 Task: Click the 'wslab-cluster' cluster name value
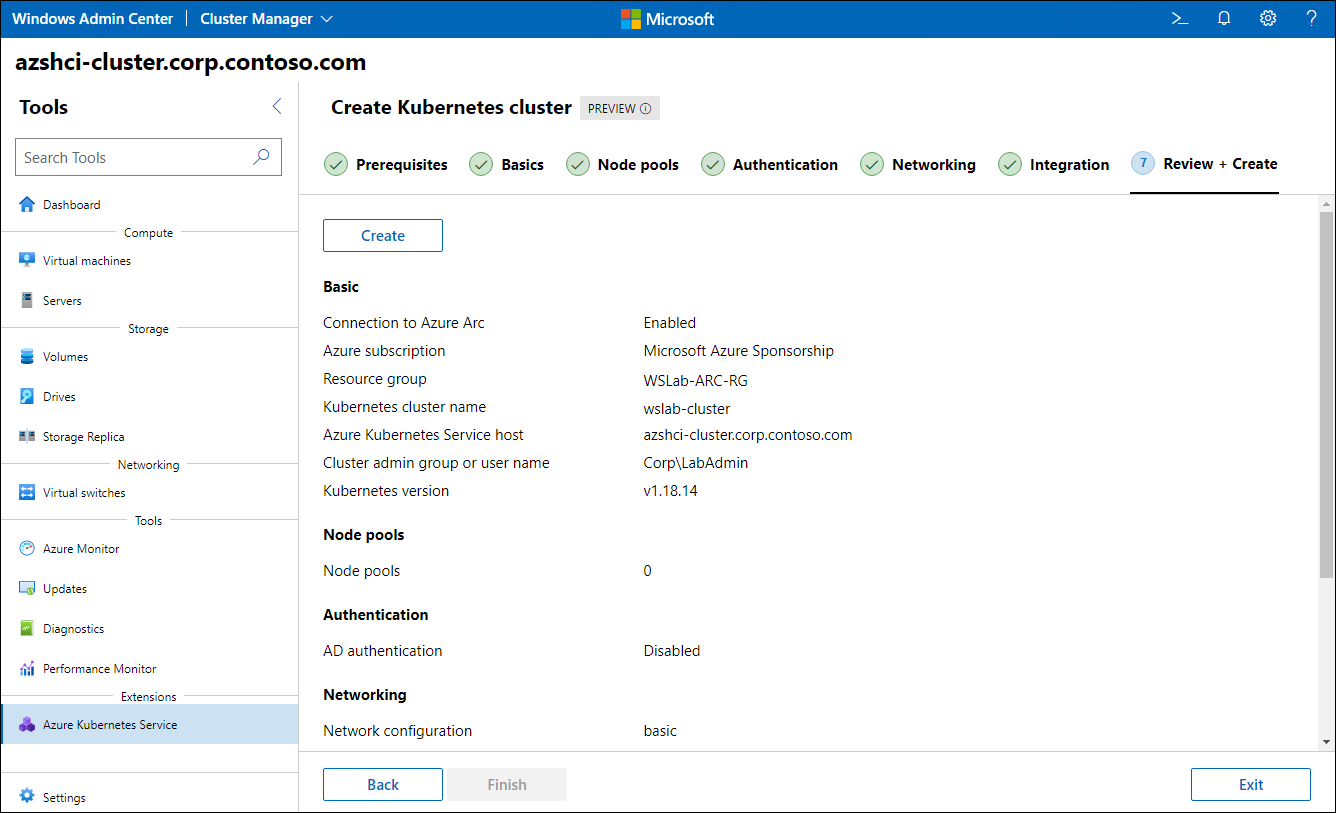coord(687,408)
